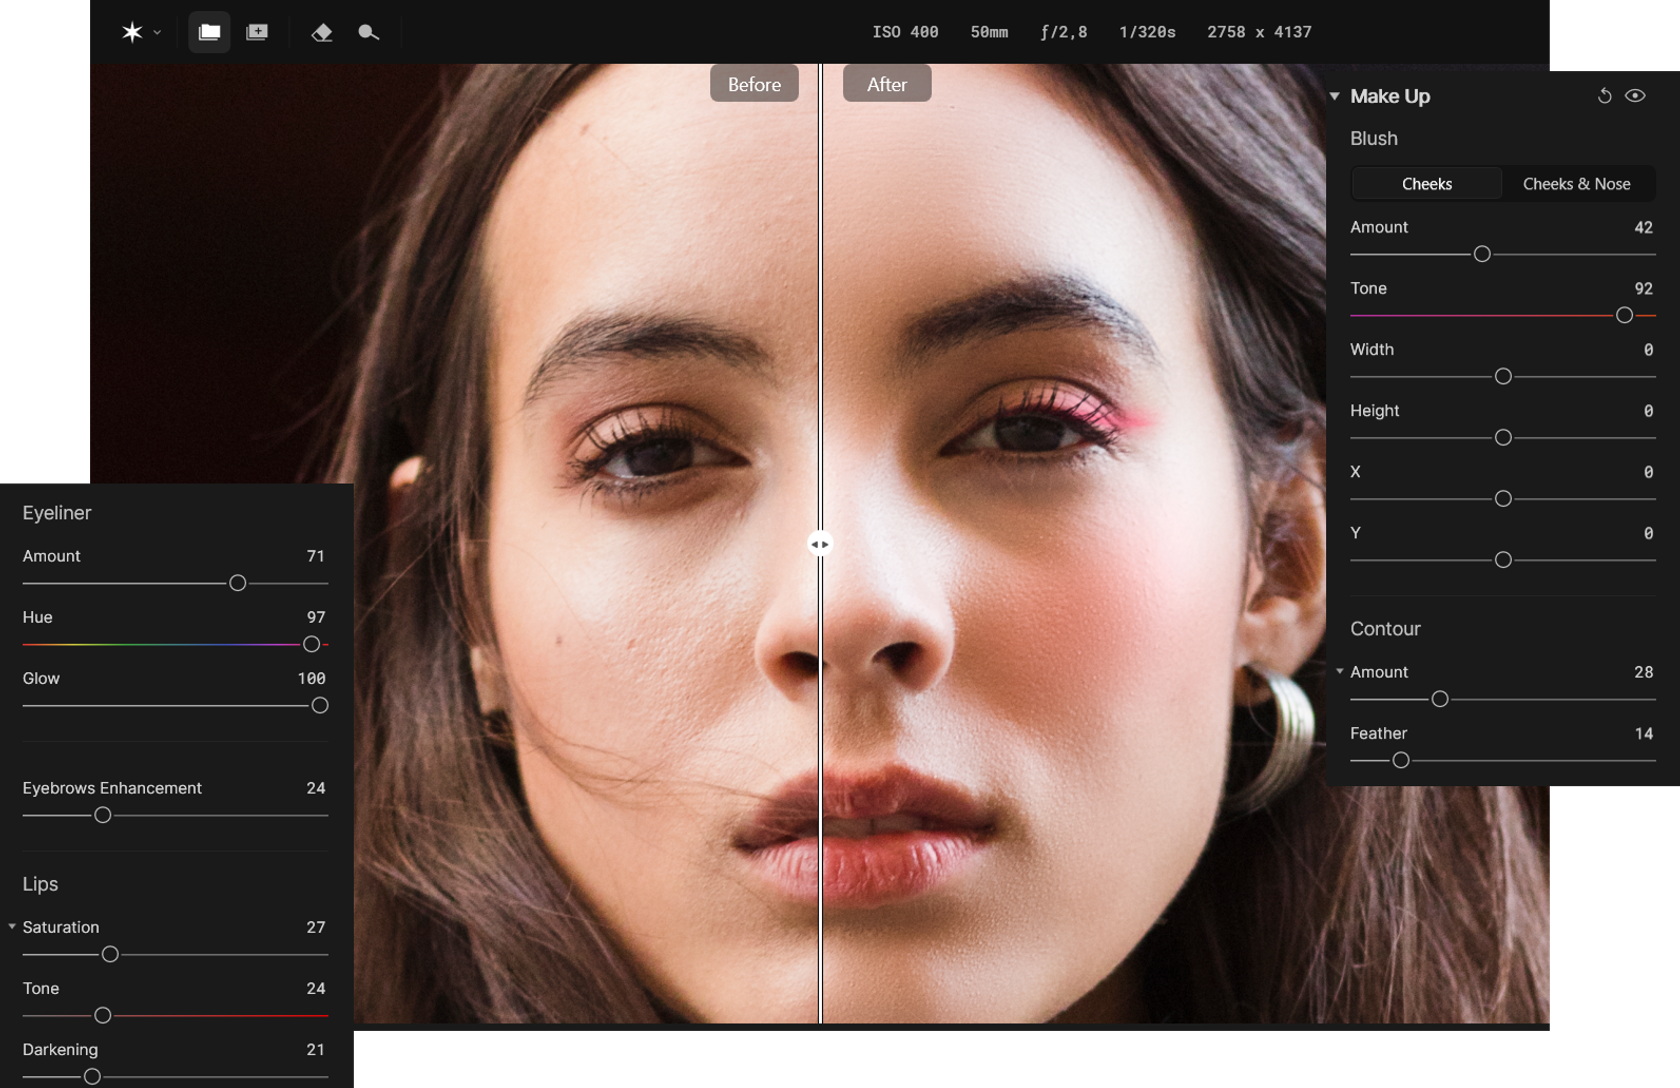Collapse the Make Up section
The width and height of the screenshot is (1680, 1088).
[1334, 96]
